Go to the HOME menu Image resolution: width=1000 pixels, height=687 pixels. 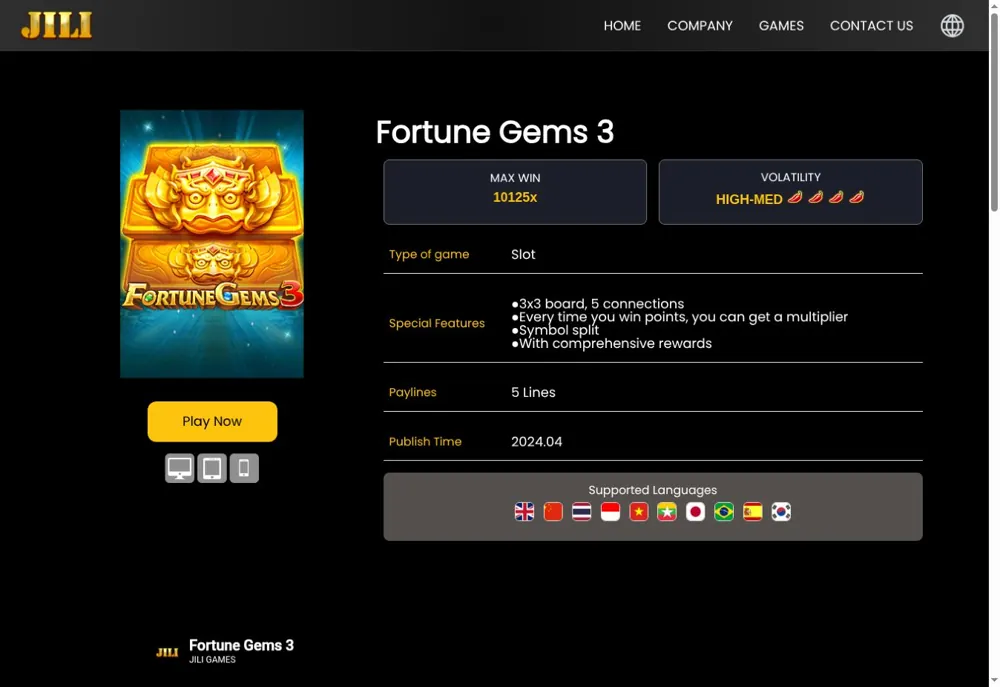coord(622,26)
